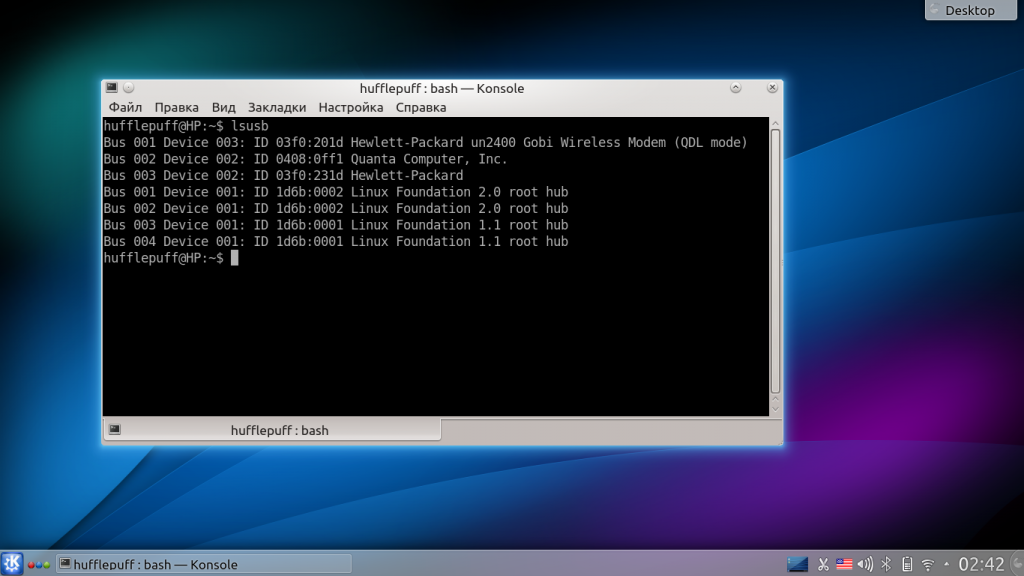Viewport: 1024px width, 576px height.
Task: Open the Вид menu
Action: click(x=223, y=107)
